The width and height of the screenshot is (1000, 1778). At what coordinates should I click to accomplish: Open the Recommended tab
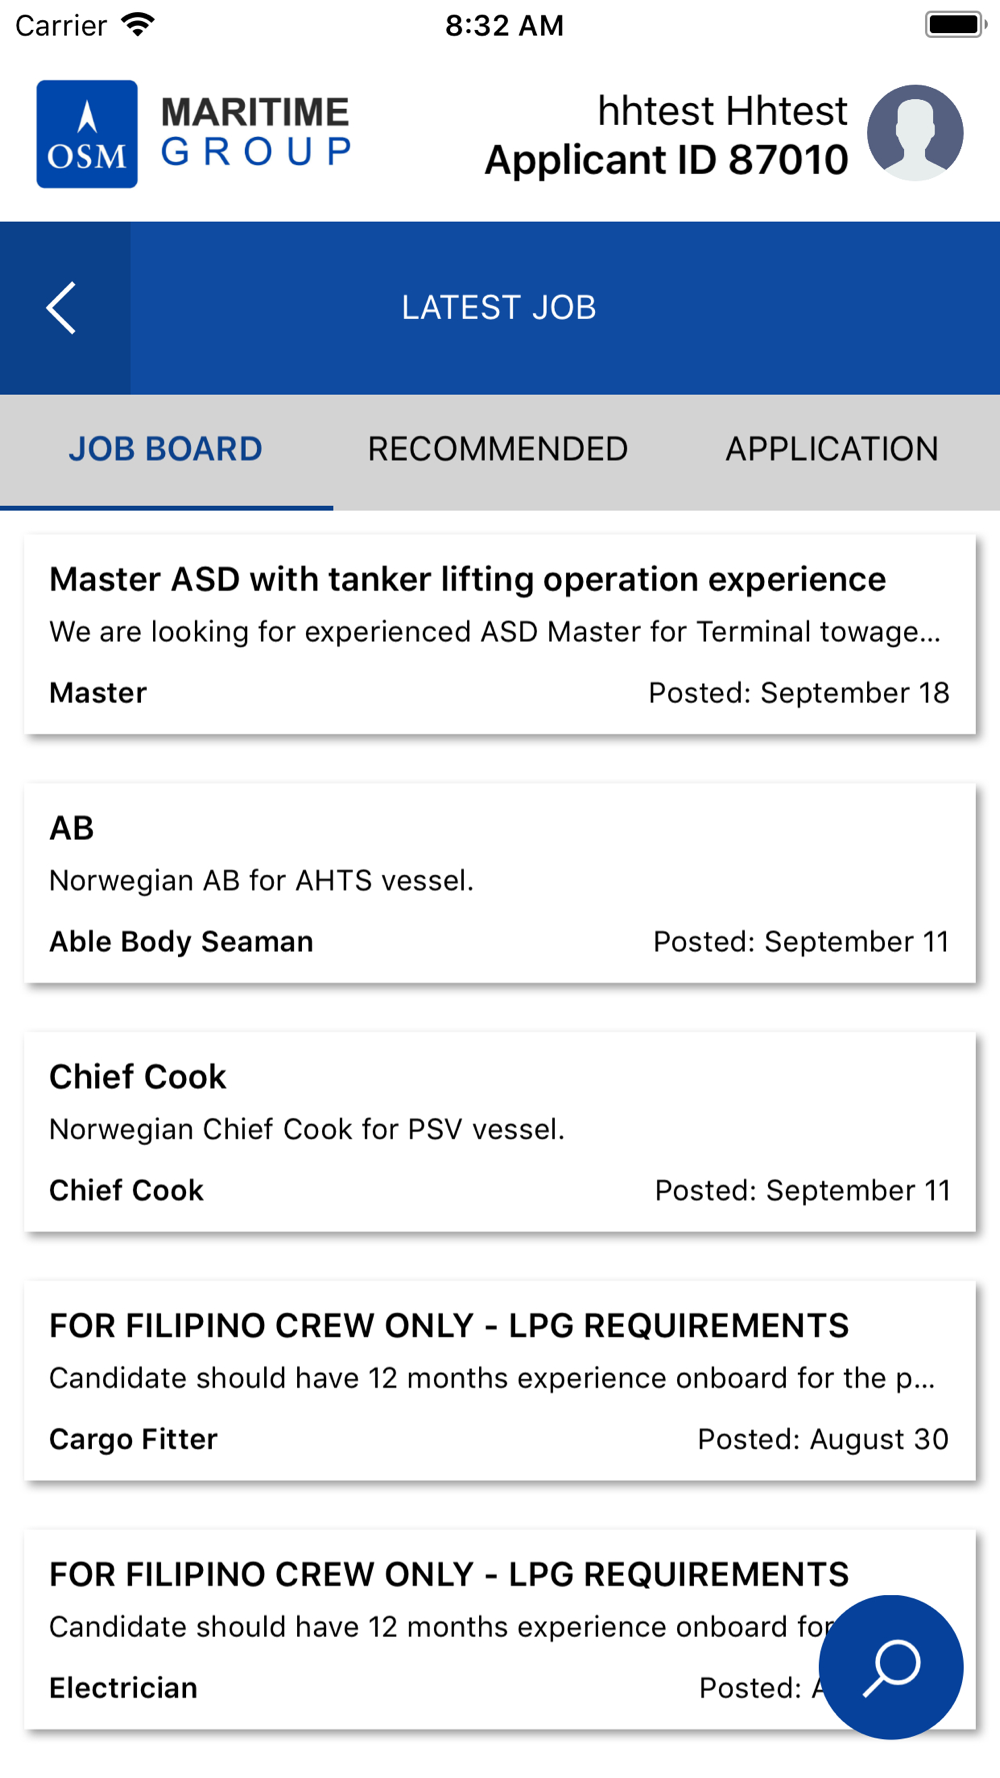tap(498, 449)
